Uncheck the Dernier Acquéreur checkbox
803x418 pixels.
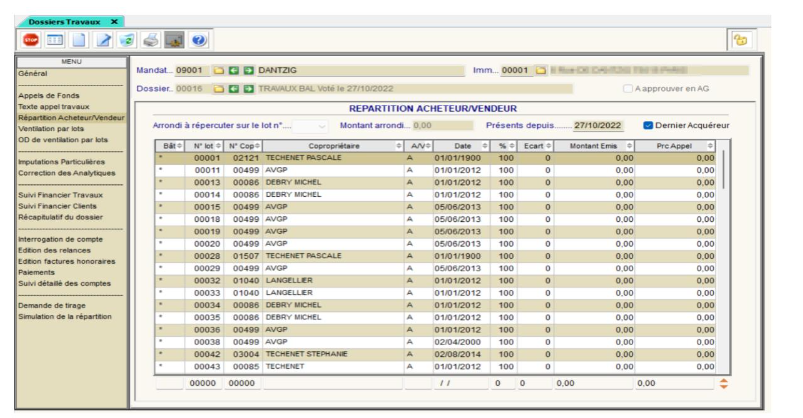click(648, 125)
